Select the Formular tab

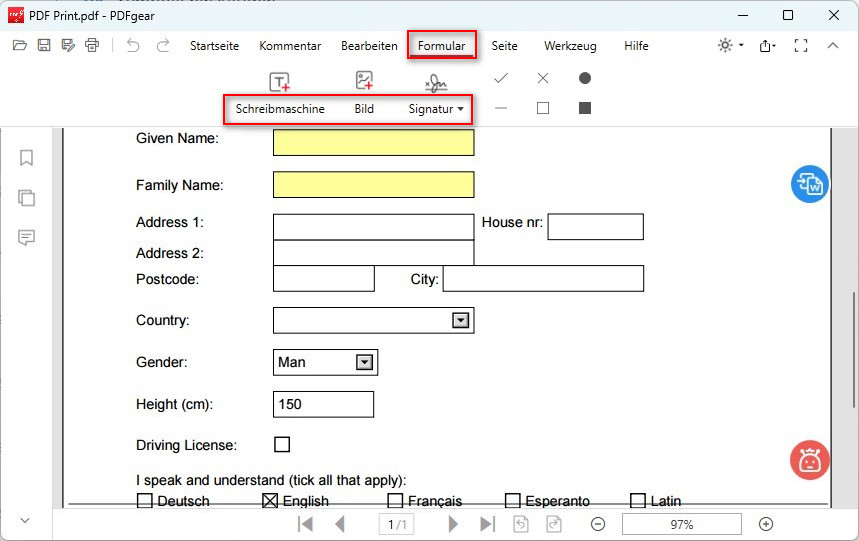442,46
